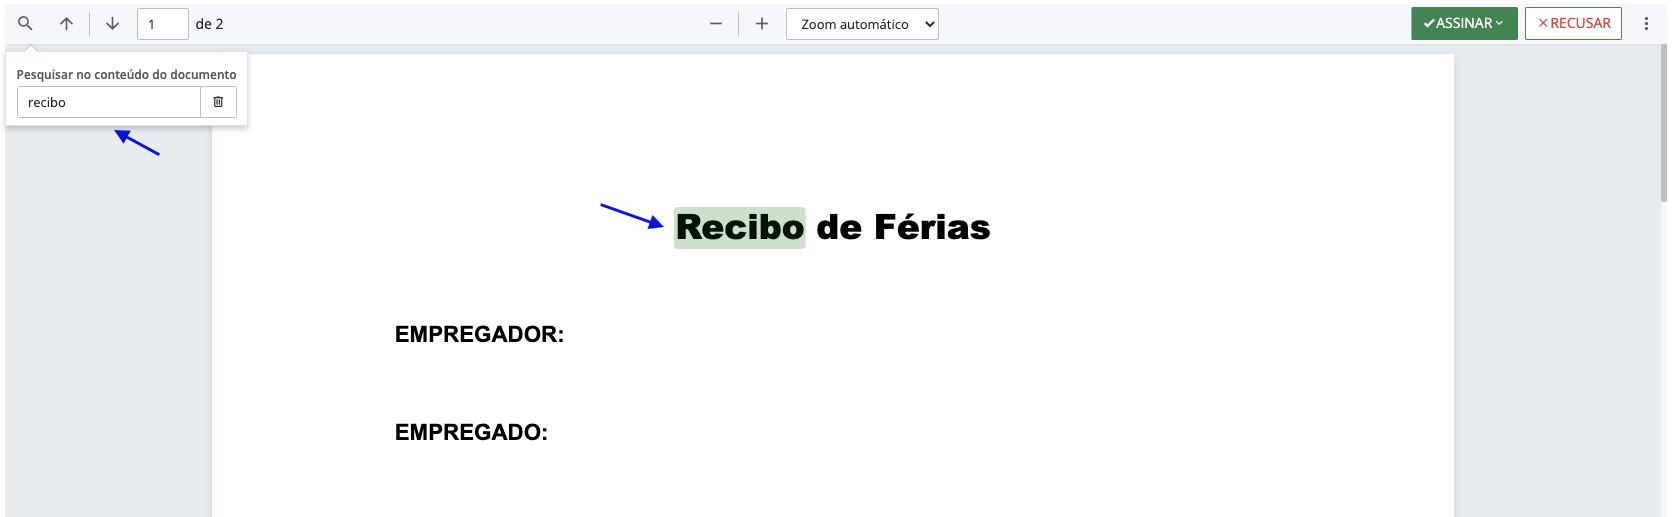
Task: Go to previous page with up arrow
Action: [66, 24]
